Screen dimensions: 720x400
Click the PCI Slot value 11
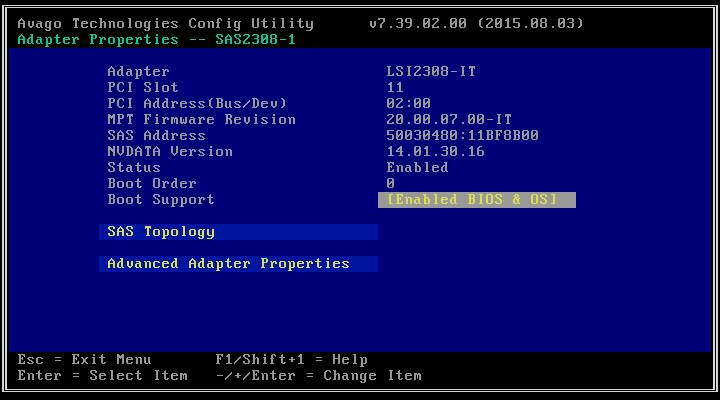click(x=395, y=87)
